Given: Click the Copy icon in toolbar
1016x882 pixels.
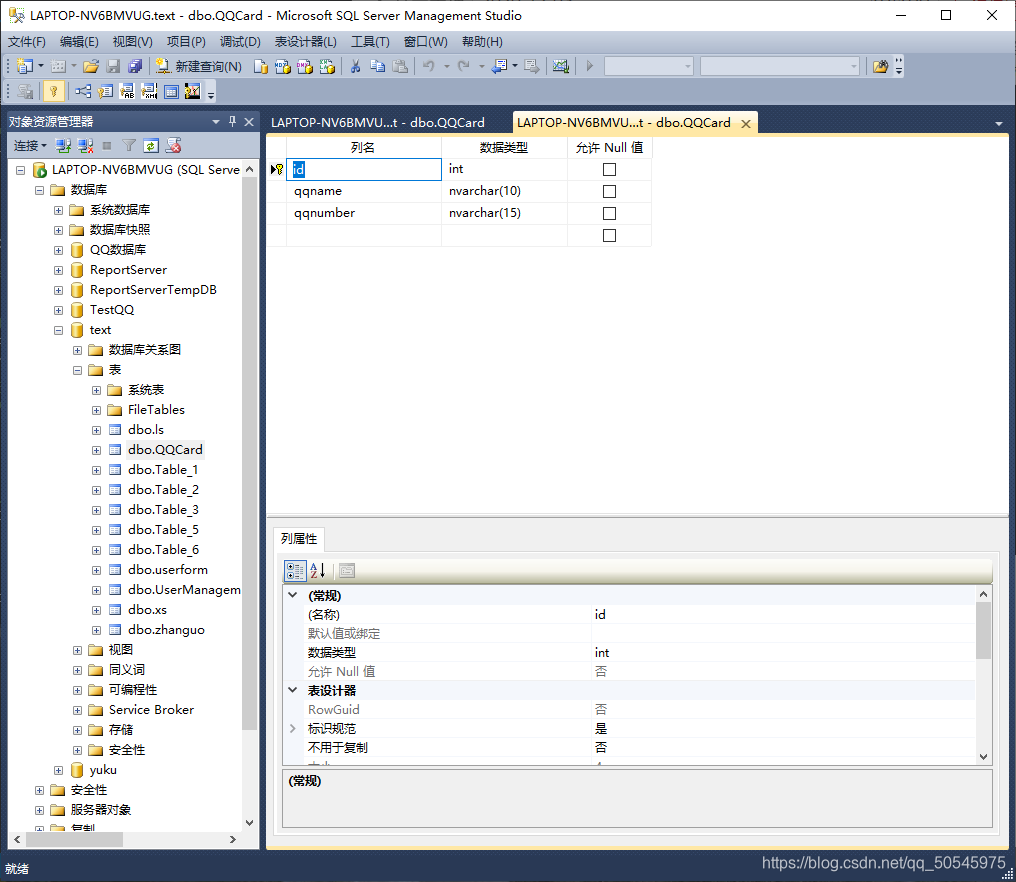Looking at the screenshot, I should 378,66.
